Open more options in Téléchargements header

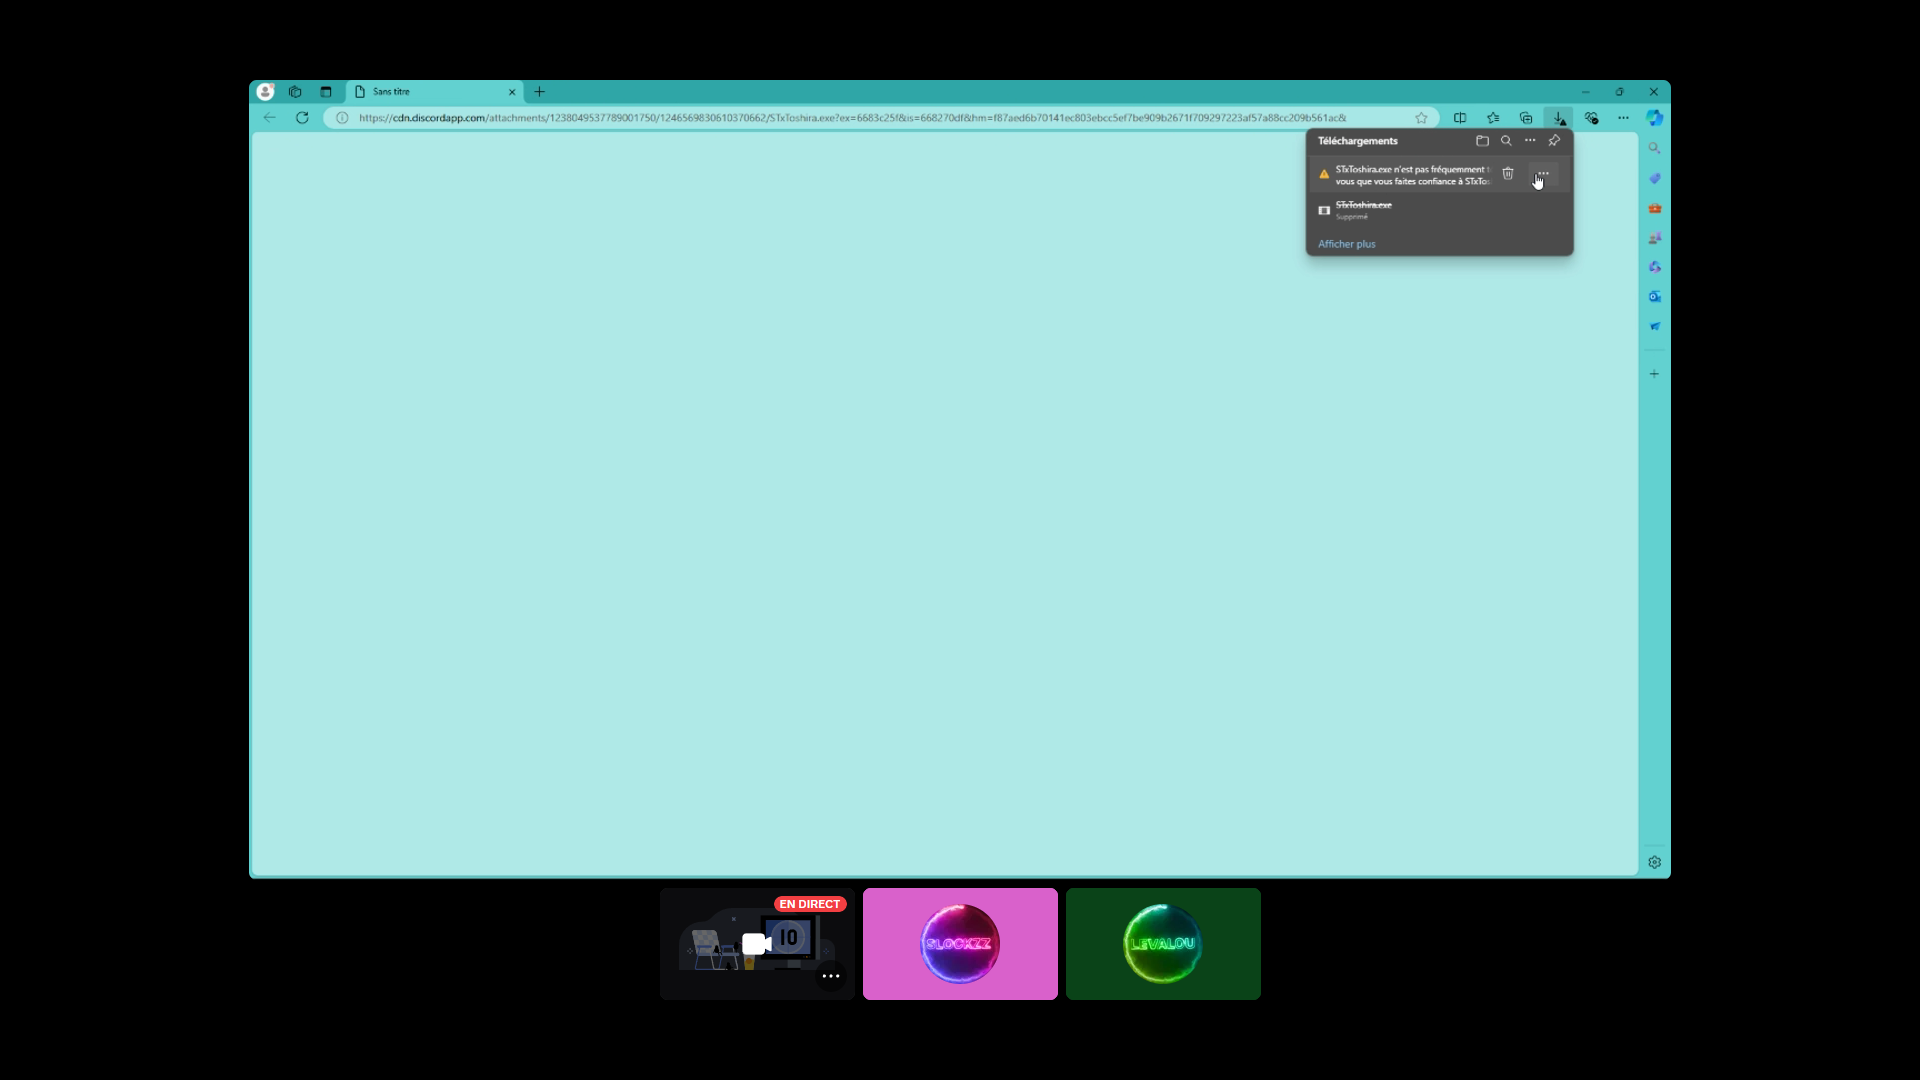click(x=1530, y=141)
